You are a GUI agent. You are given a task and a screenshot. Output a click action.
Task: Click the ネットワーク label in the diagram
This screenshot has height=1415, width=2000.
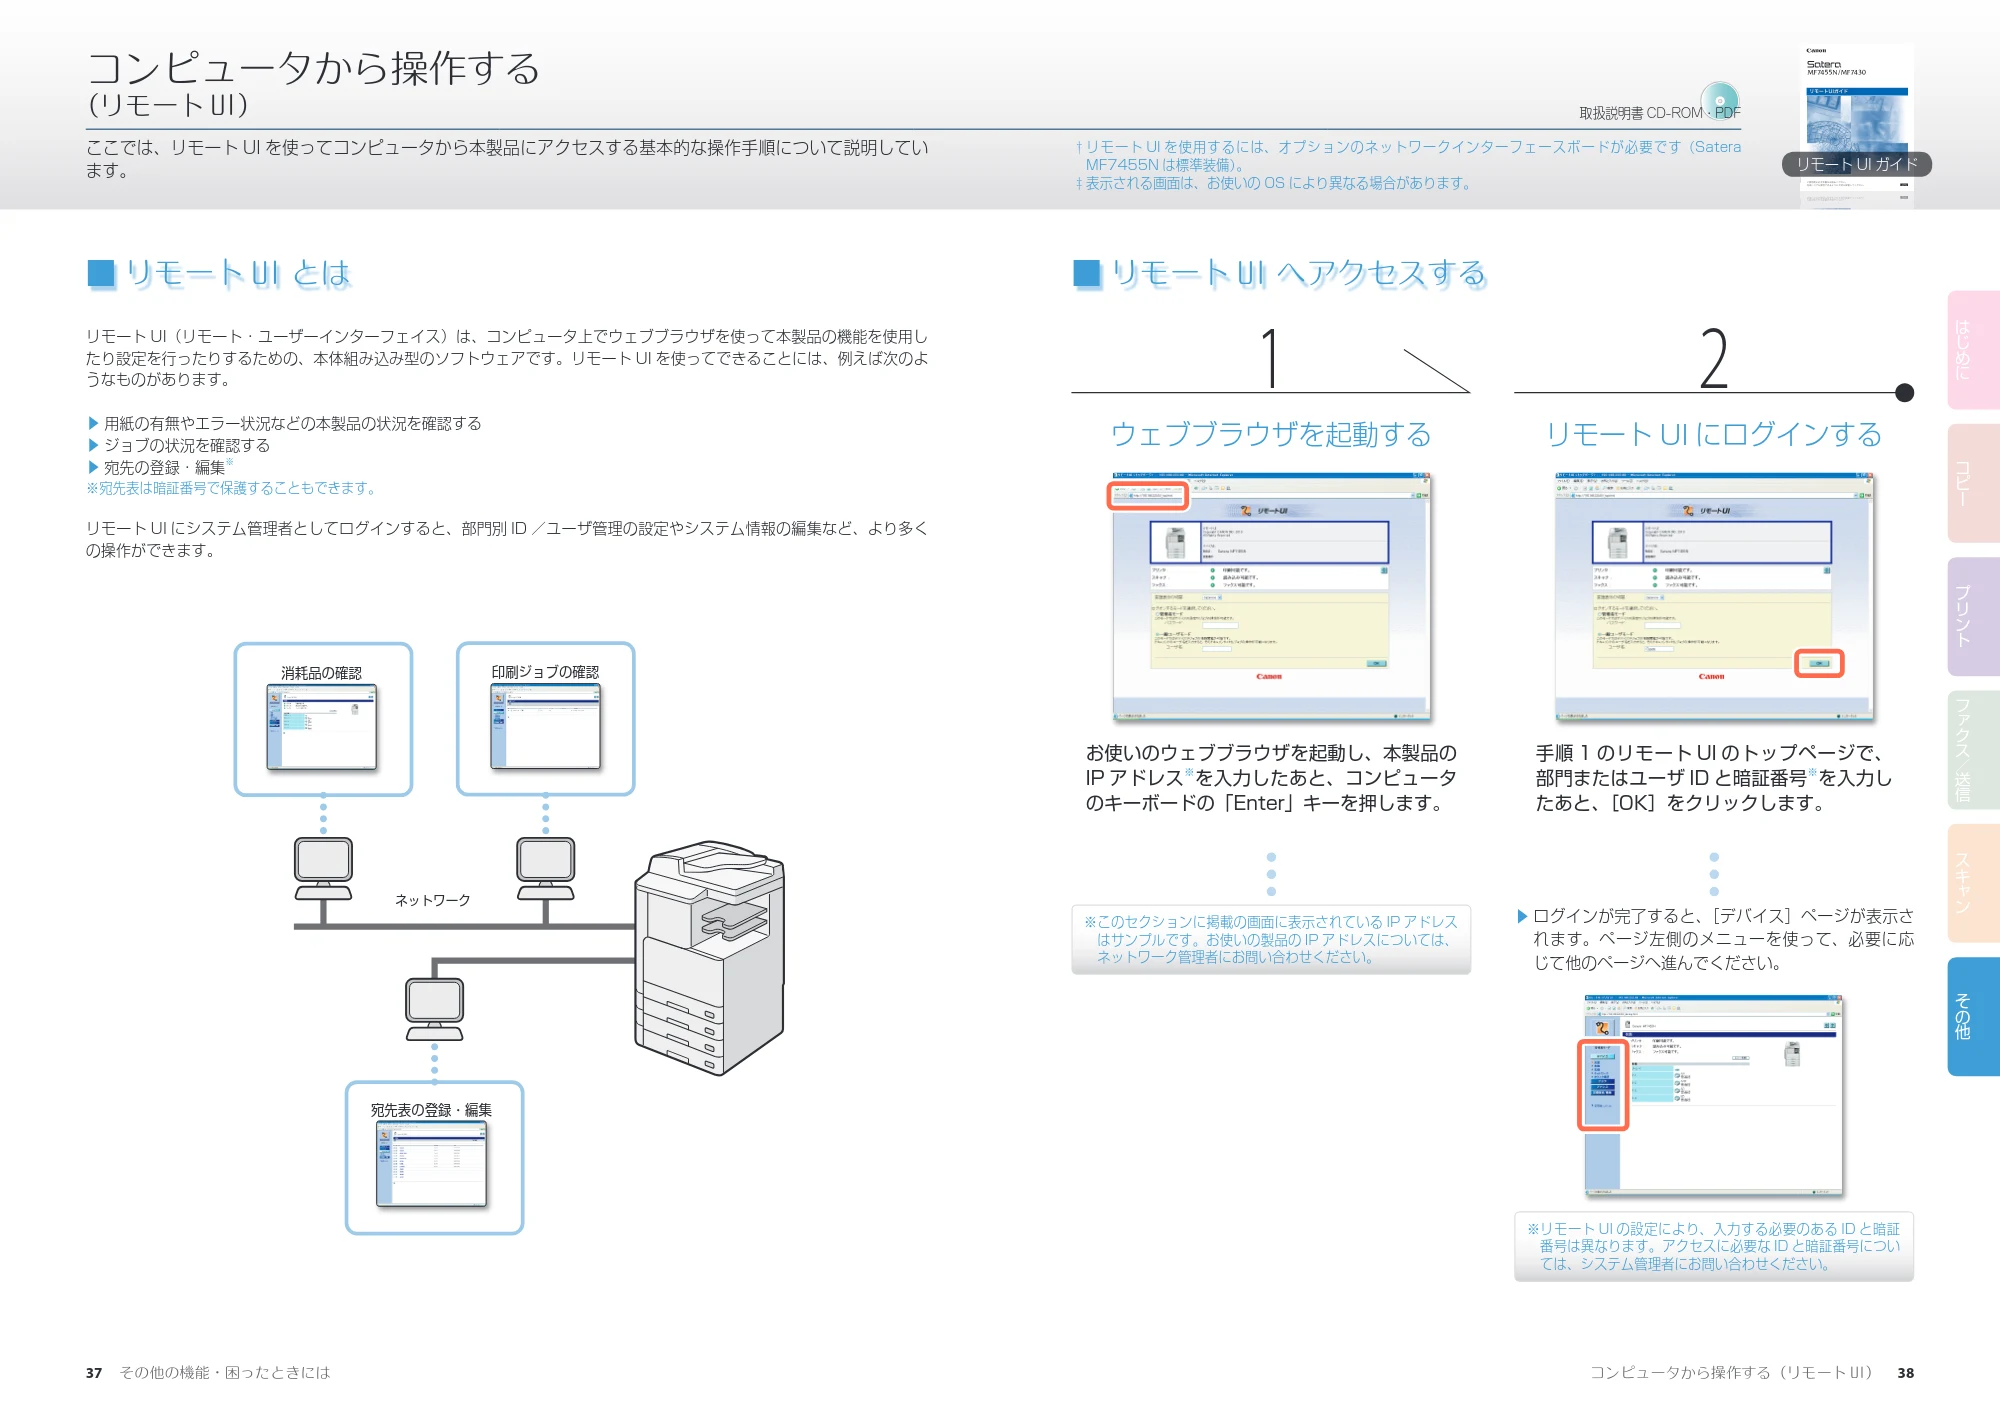(x=432, y=900)
